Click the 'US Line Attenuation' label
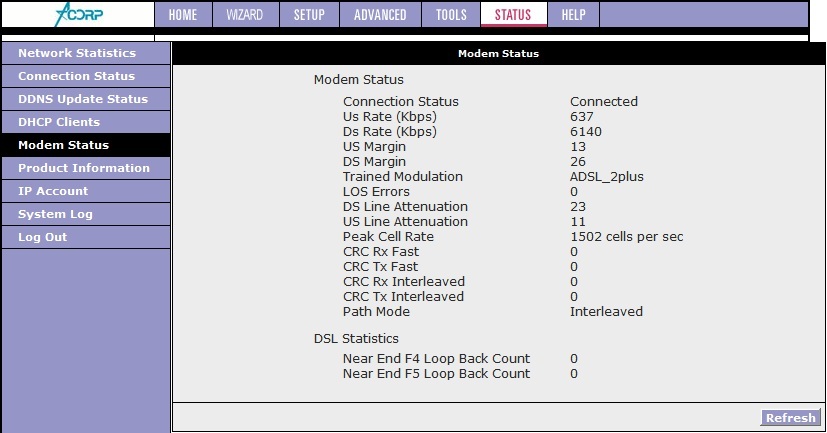Screen dimensions: 827x433 coord(406,222)
